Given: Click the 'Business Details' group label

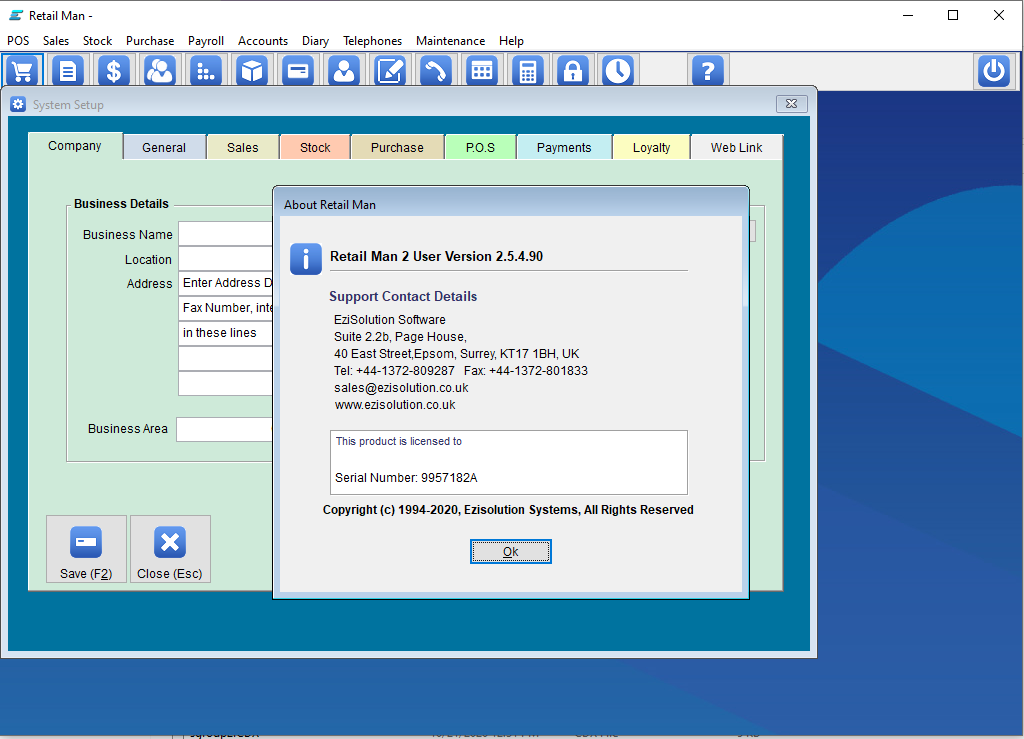Looking at the screenshot, I should 121,204.
